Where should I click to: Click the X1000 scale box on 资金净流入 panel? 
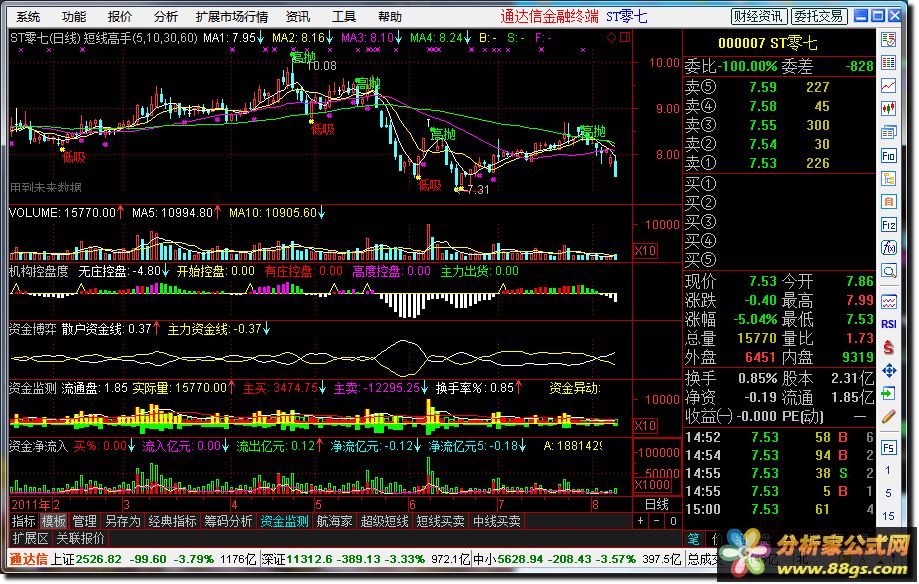(652, 485)
